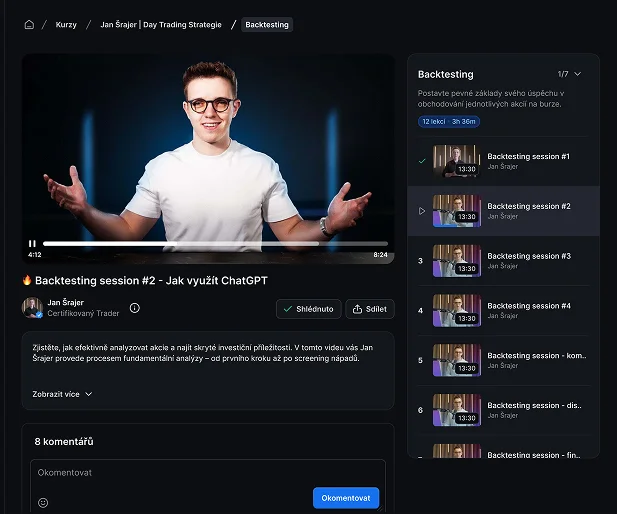Open thumbnail of 'Backtesting session - kom..'

coord(457,360)
